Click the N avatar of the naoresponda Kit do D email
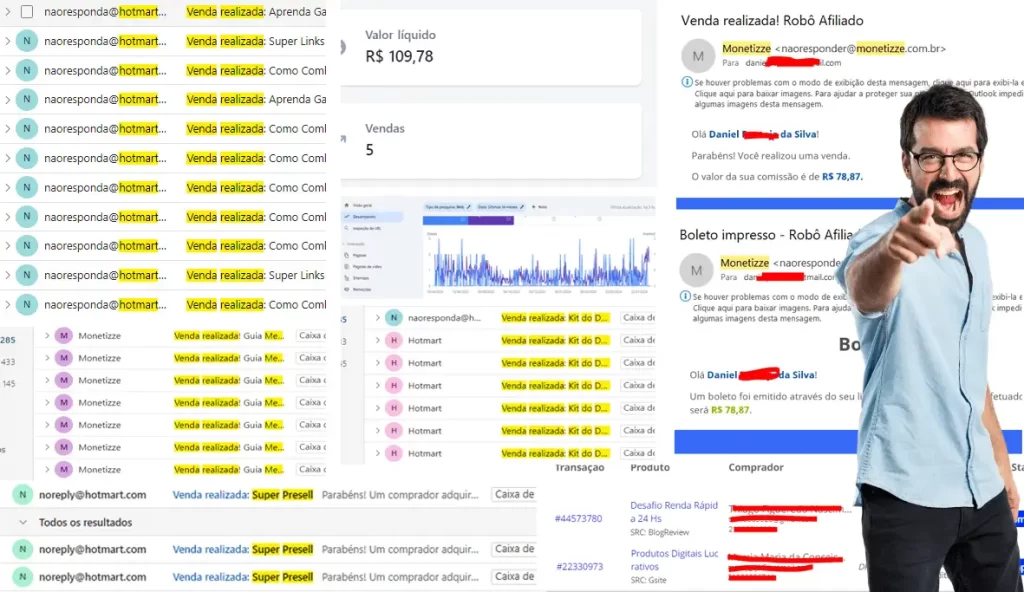The image size is (1024, 592). click(x=394, y=318)
